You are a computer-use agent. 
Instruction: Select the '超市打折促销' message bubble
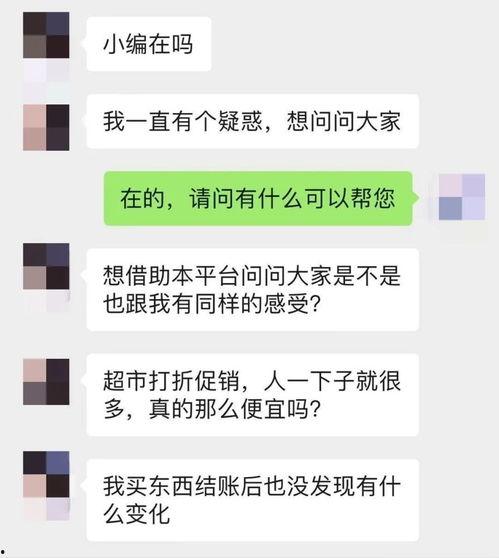point(253,395)
